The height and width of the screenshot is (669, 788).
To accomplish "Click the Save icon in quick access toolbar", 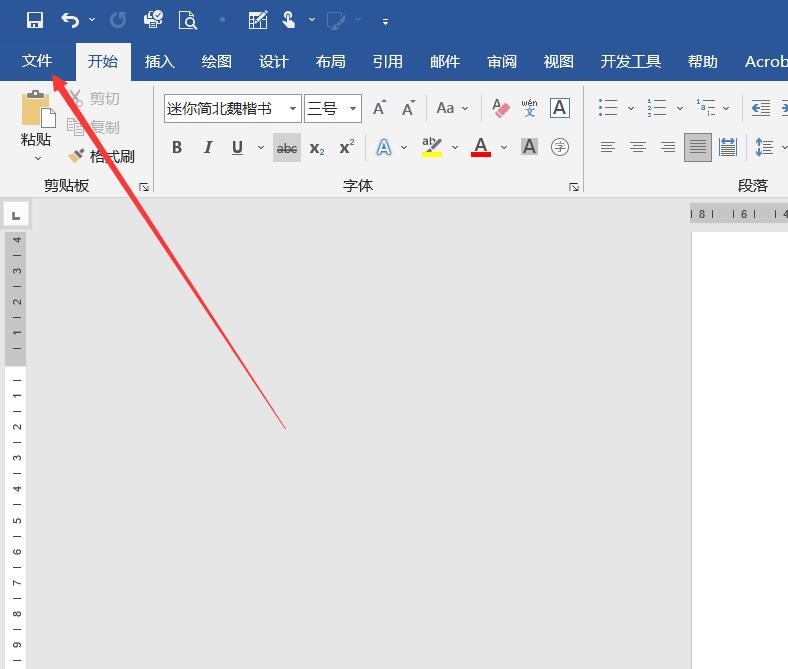I will click(x=35, y=20).
